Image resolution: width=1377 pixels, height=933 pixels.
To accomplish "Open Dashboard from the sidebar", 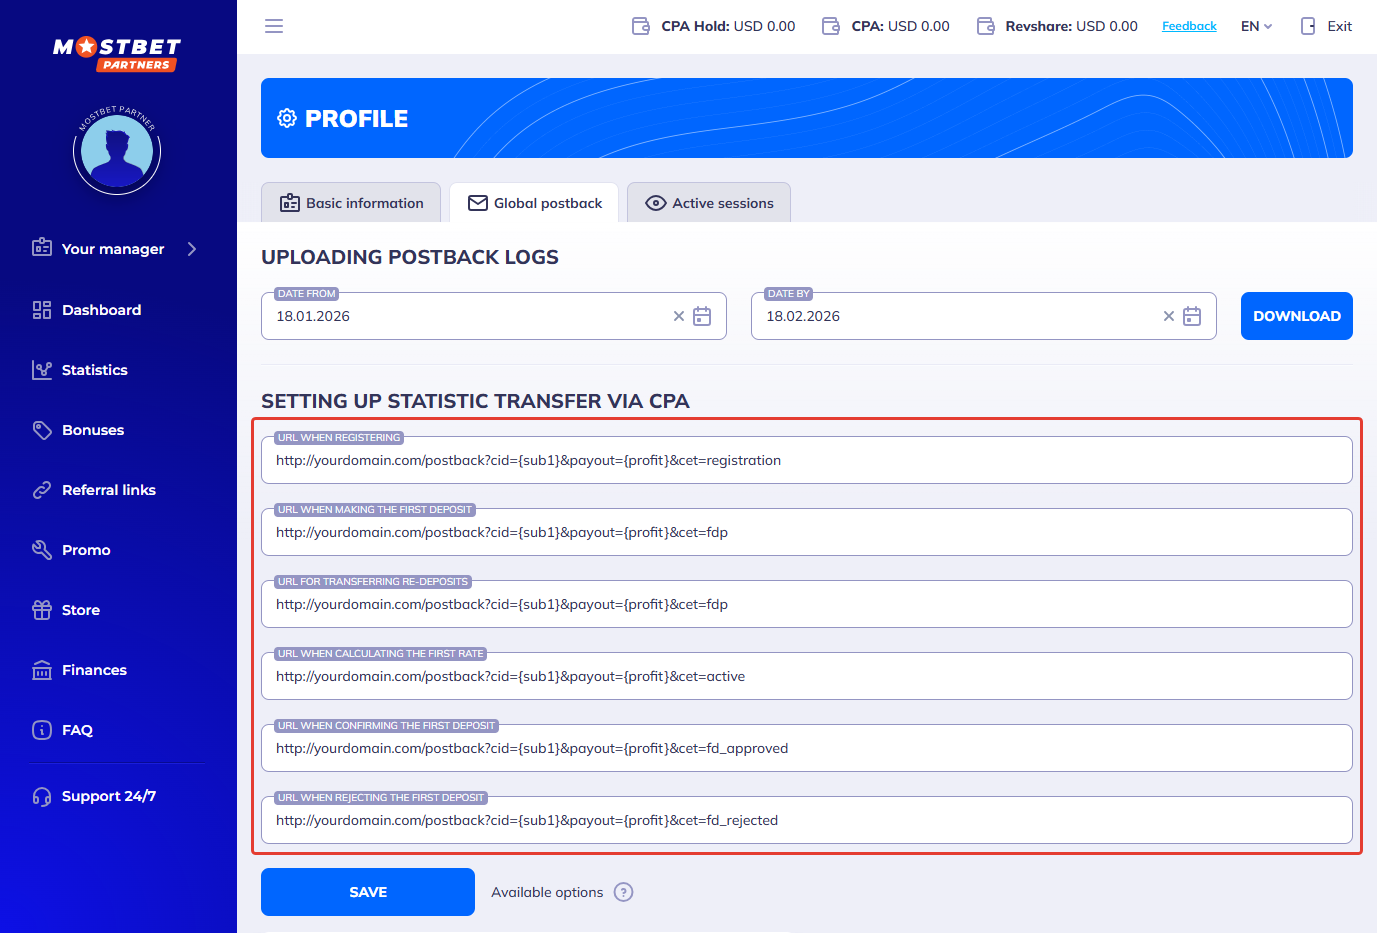I will pyautogui.click(x=101, y=310).
